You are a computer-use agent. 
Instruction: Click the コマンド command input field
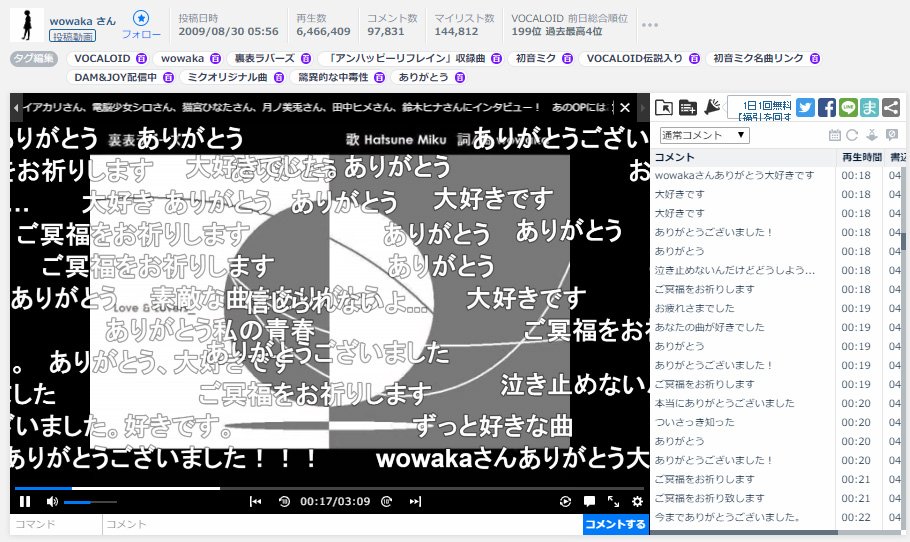click(x=56, y=524)
